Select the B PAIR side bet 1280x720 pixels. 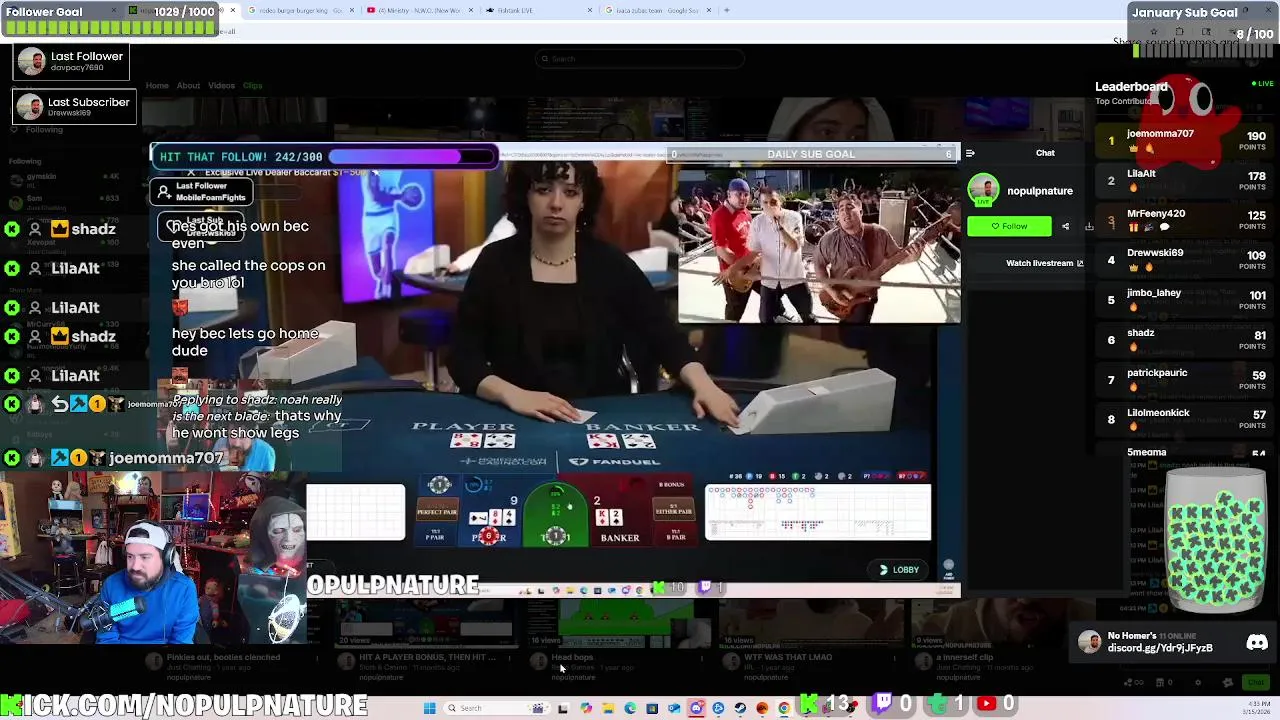[x=676, y=535]
